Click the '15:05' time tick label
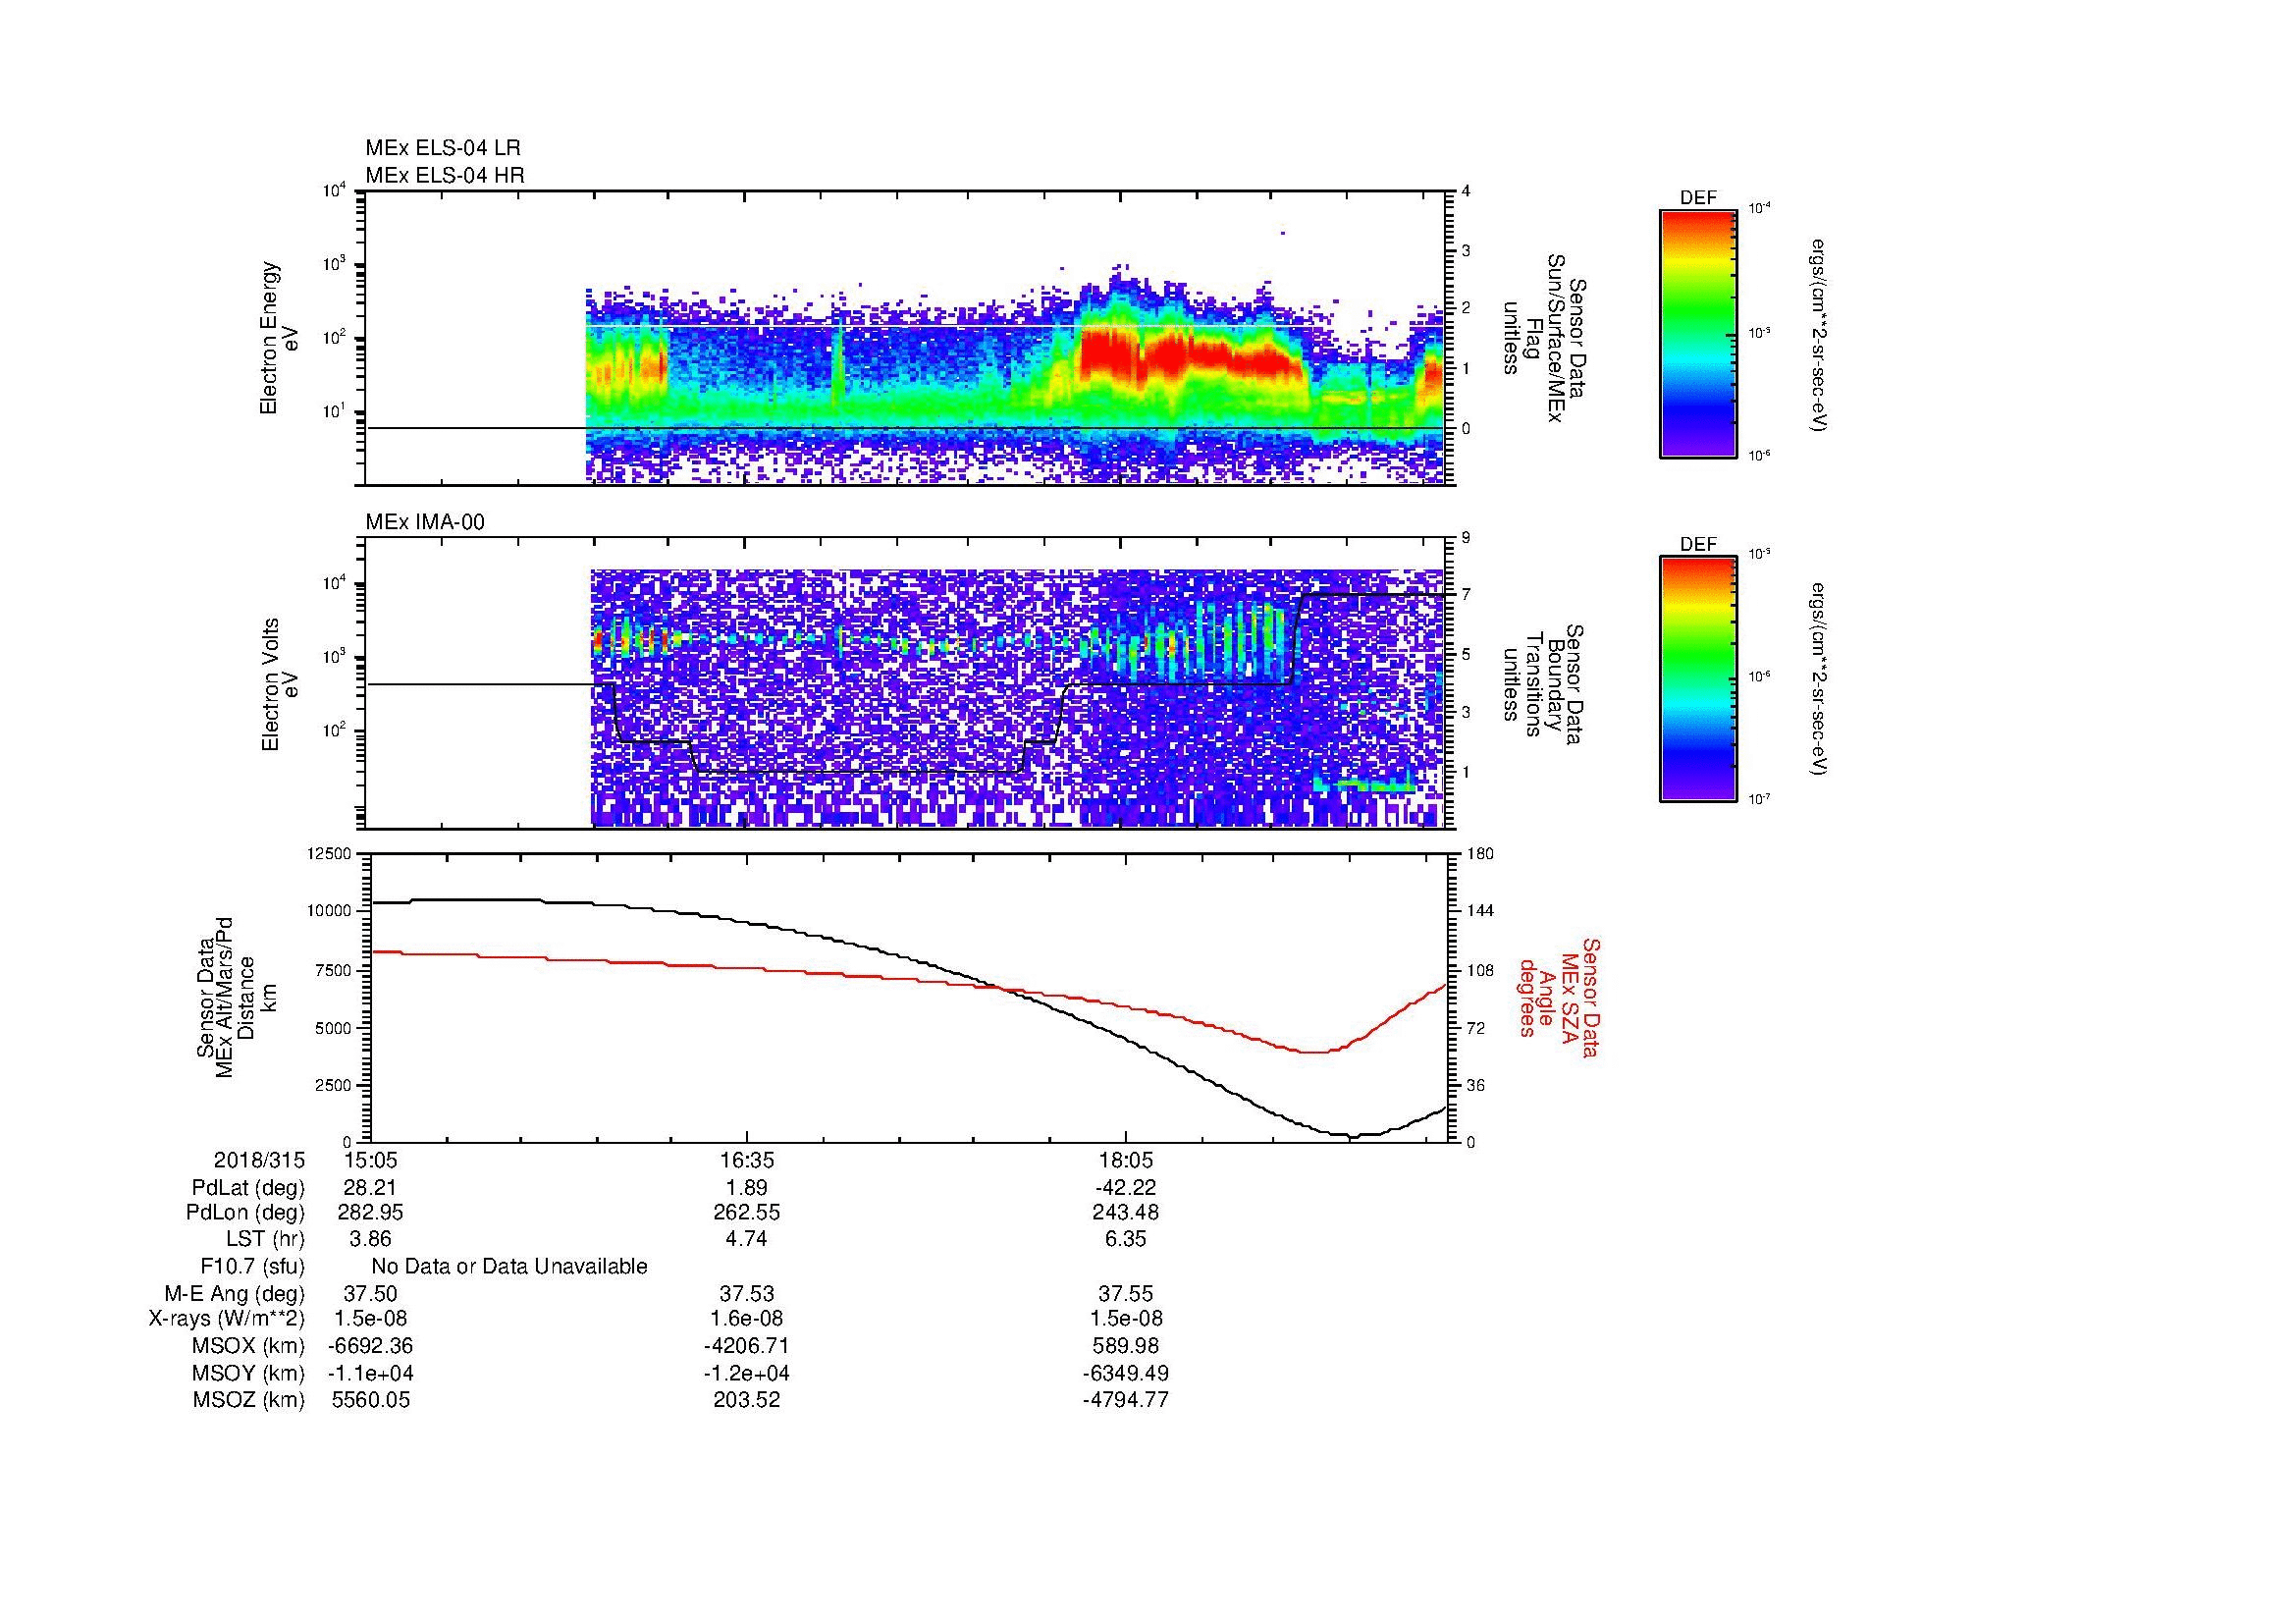This screenshot has width=2296, height=1623. click(370, 1161)
